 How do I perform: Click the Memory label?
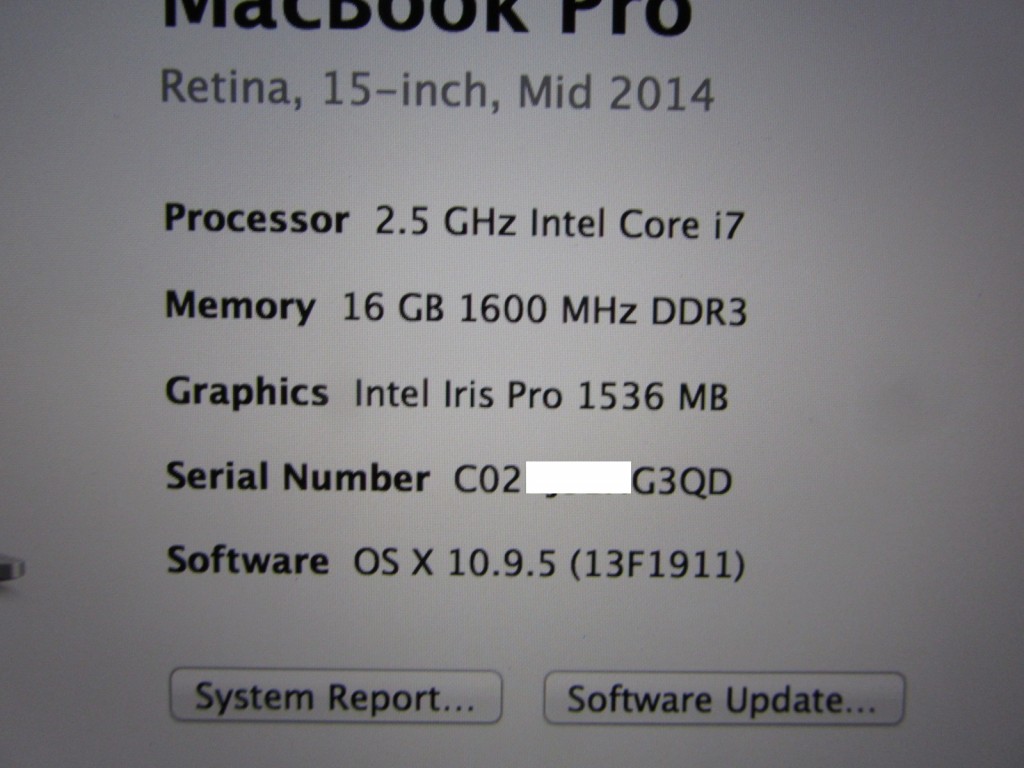tap(240, 307)
